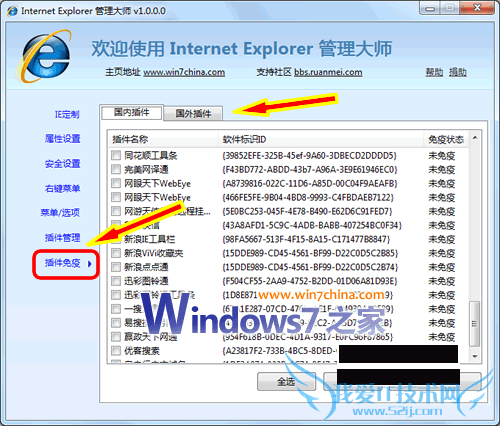Select ID {98FA5667-513F-4F15-8A15-C171477B8847}
Screen dimensions: 500x426
[306, 239]
